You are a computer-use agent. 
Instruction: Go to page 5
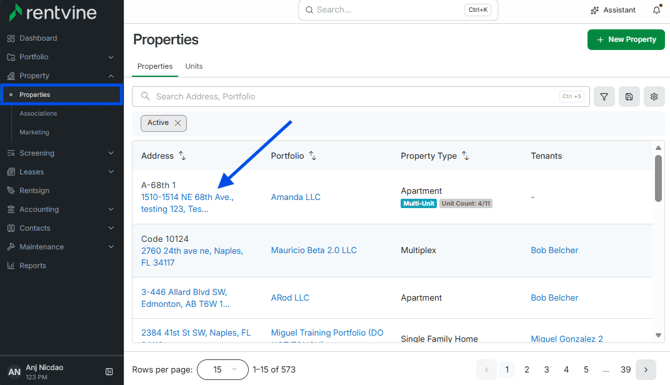coord(586,370)
